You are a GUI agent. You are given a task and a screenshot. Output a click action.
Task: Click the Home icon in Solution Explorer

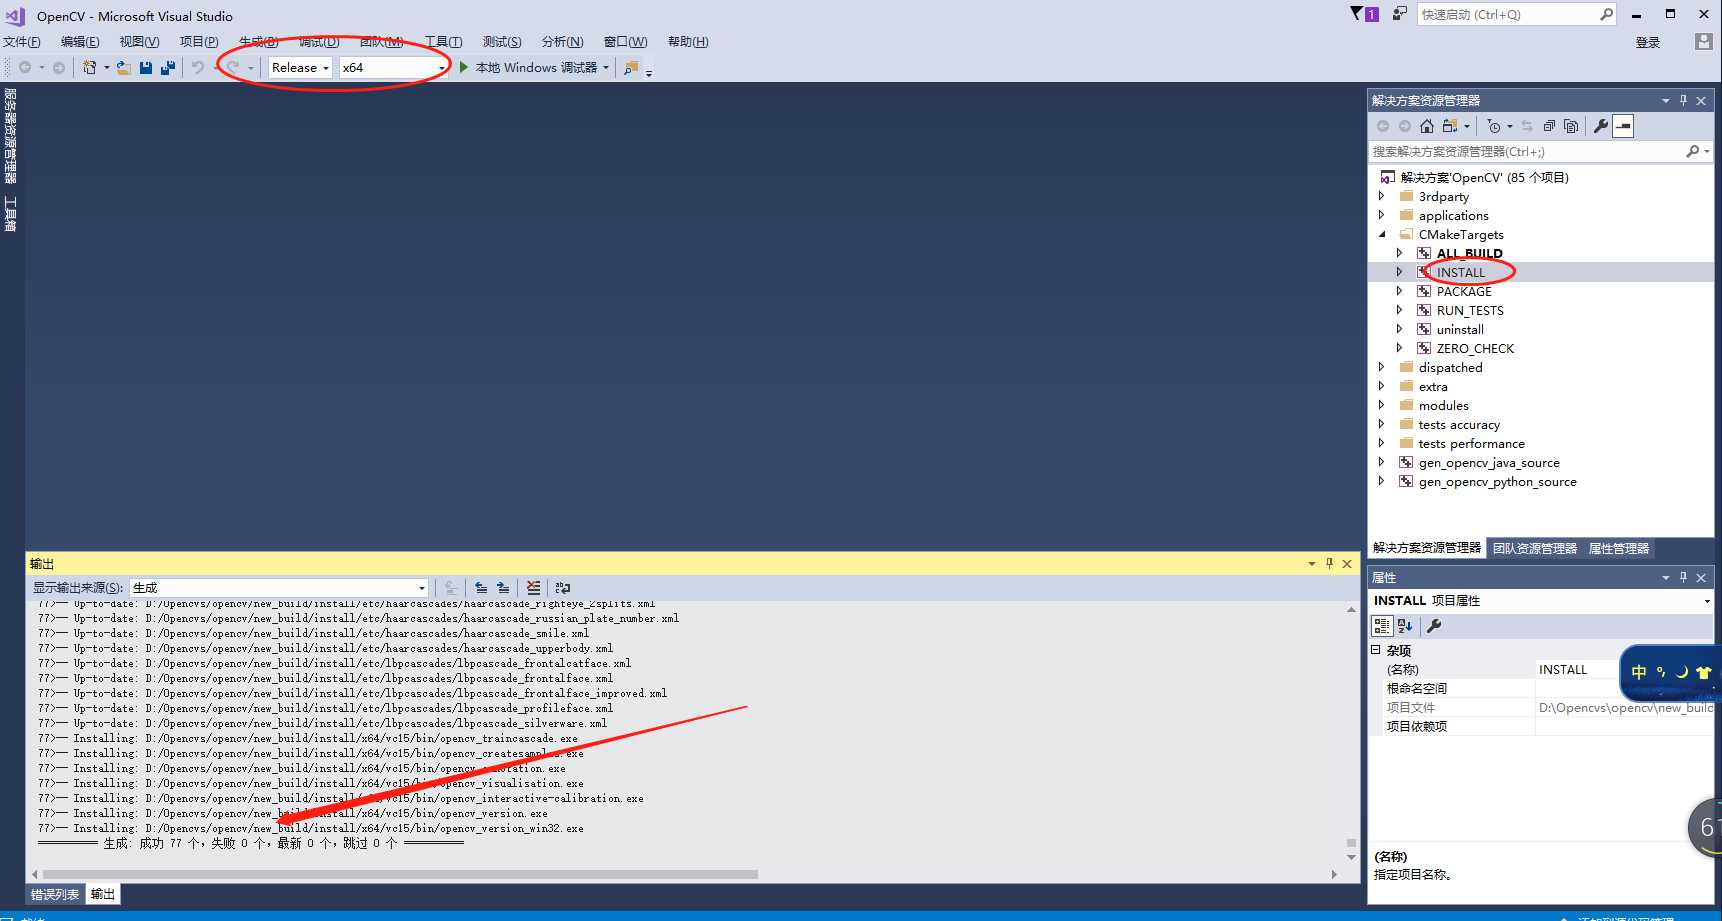coord(1427,126)
